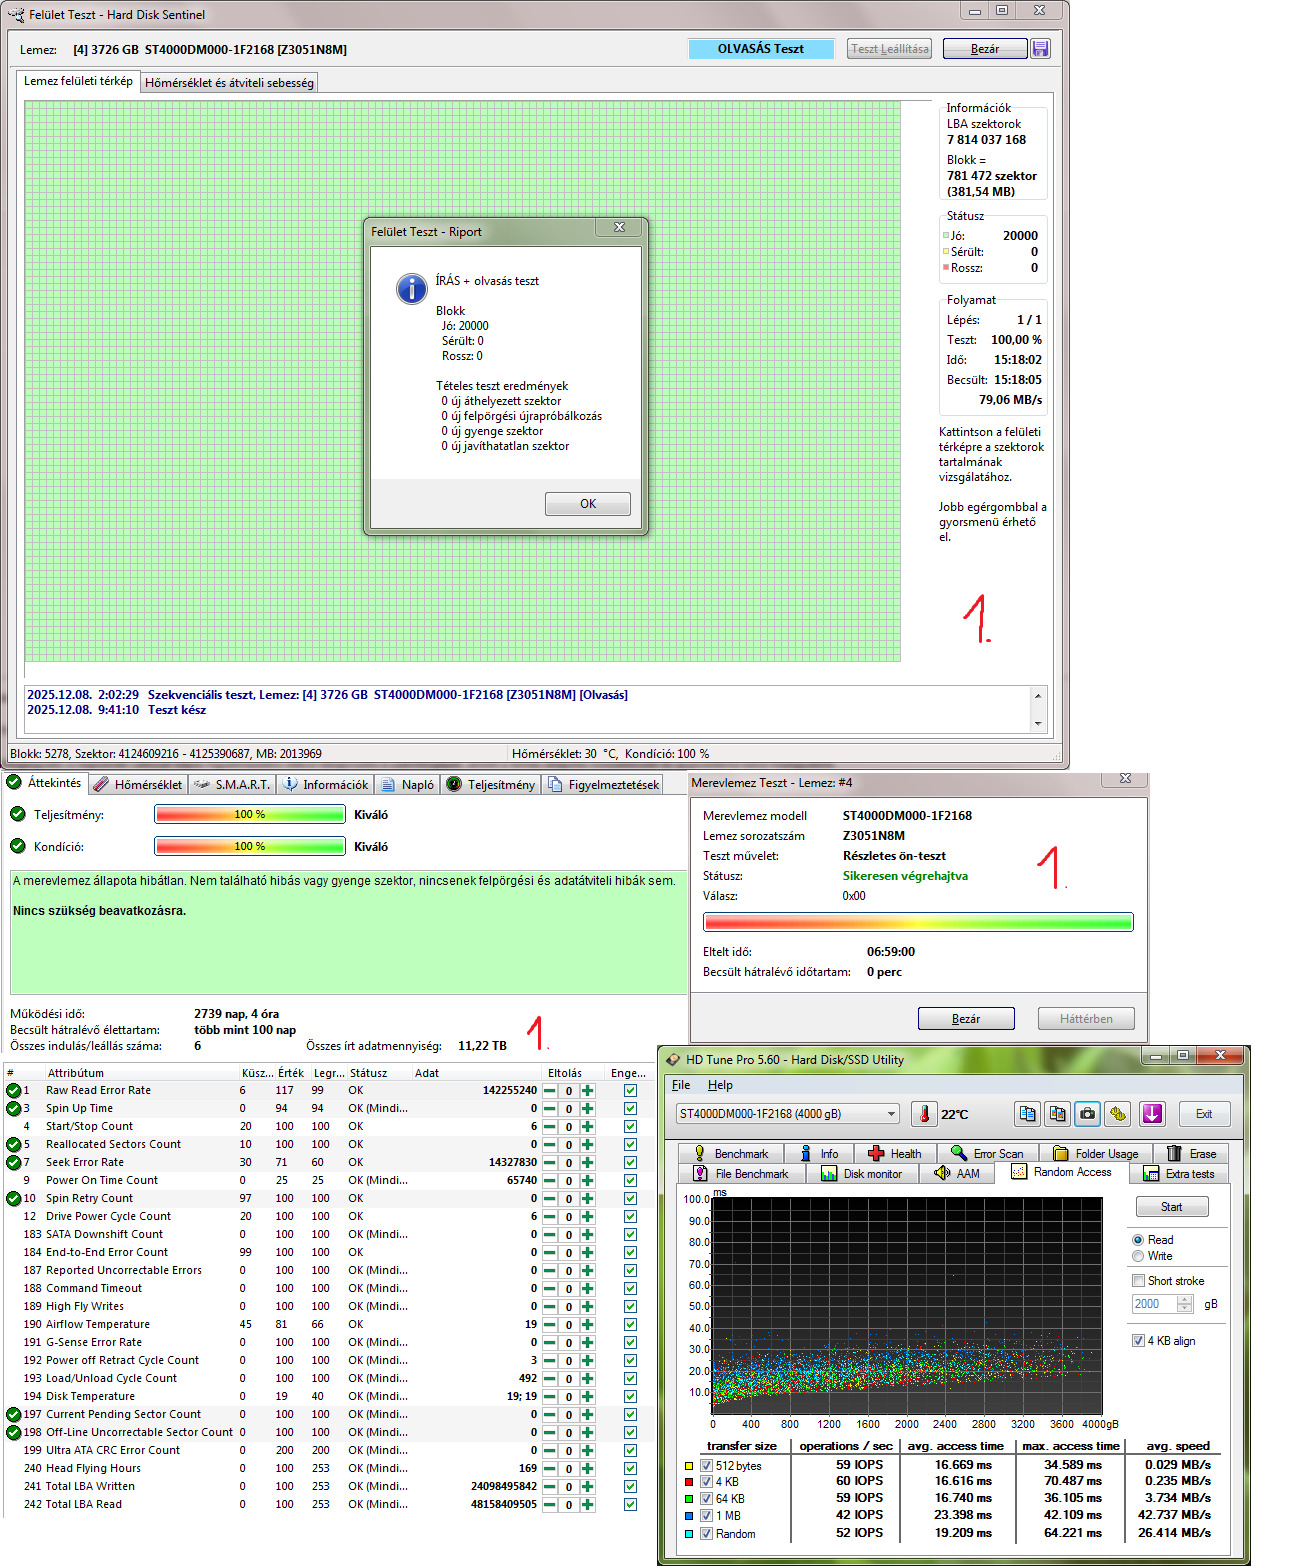Switch to S.M.A.R.T. tab
Image resolution: width=1290 pixels, height=1568 pixels.
click(x=232, y=785)
